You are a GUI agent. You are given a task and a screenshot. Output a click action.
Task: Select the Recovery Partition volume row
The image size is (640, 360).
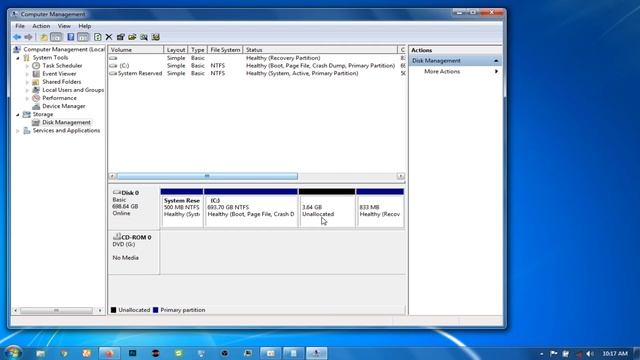pyautogui.click(x=258, y=58)
